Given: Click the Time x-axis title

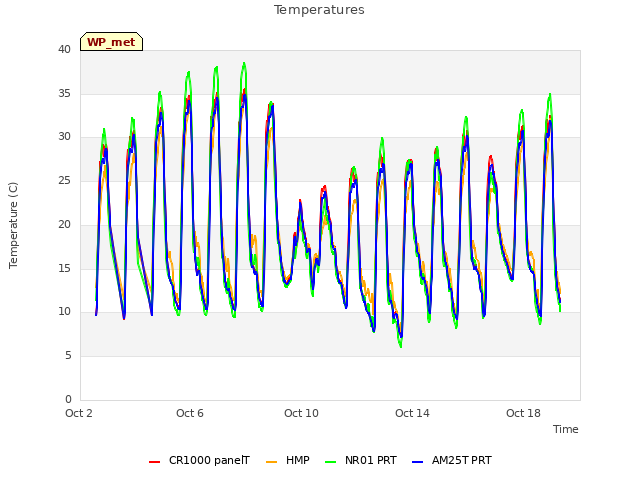Looking at the screenshot, I should [566, 429].
